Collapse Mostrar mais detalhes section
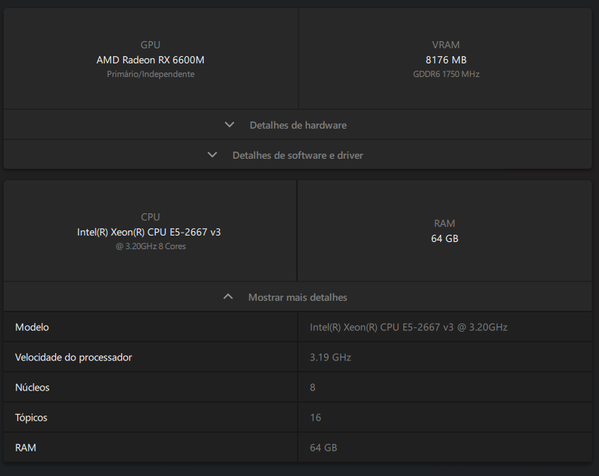 click(298, 297)
